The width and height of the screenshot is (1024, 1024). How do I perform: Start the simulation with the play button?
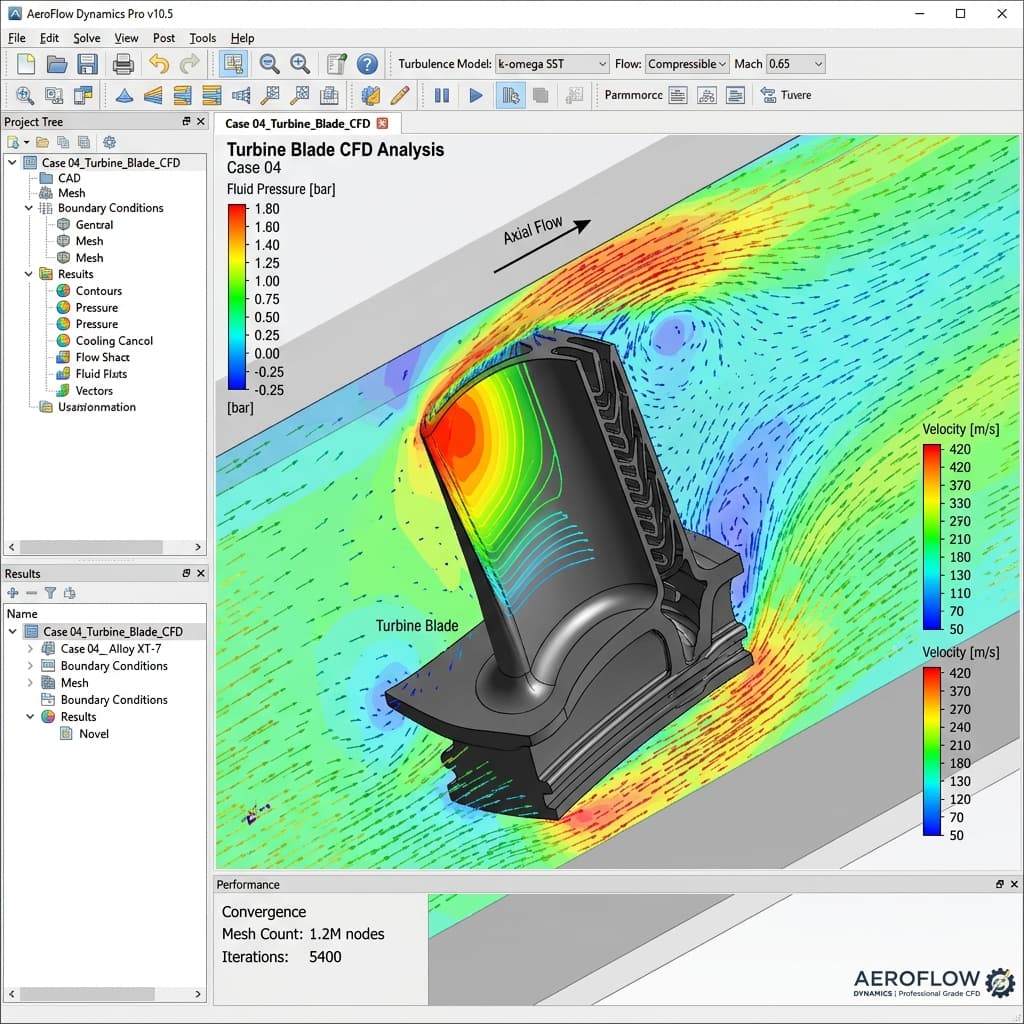point(476,96)
